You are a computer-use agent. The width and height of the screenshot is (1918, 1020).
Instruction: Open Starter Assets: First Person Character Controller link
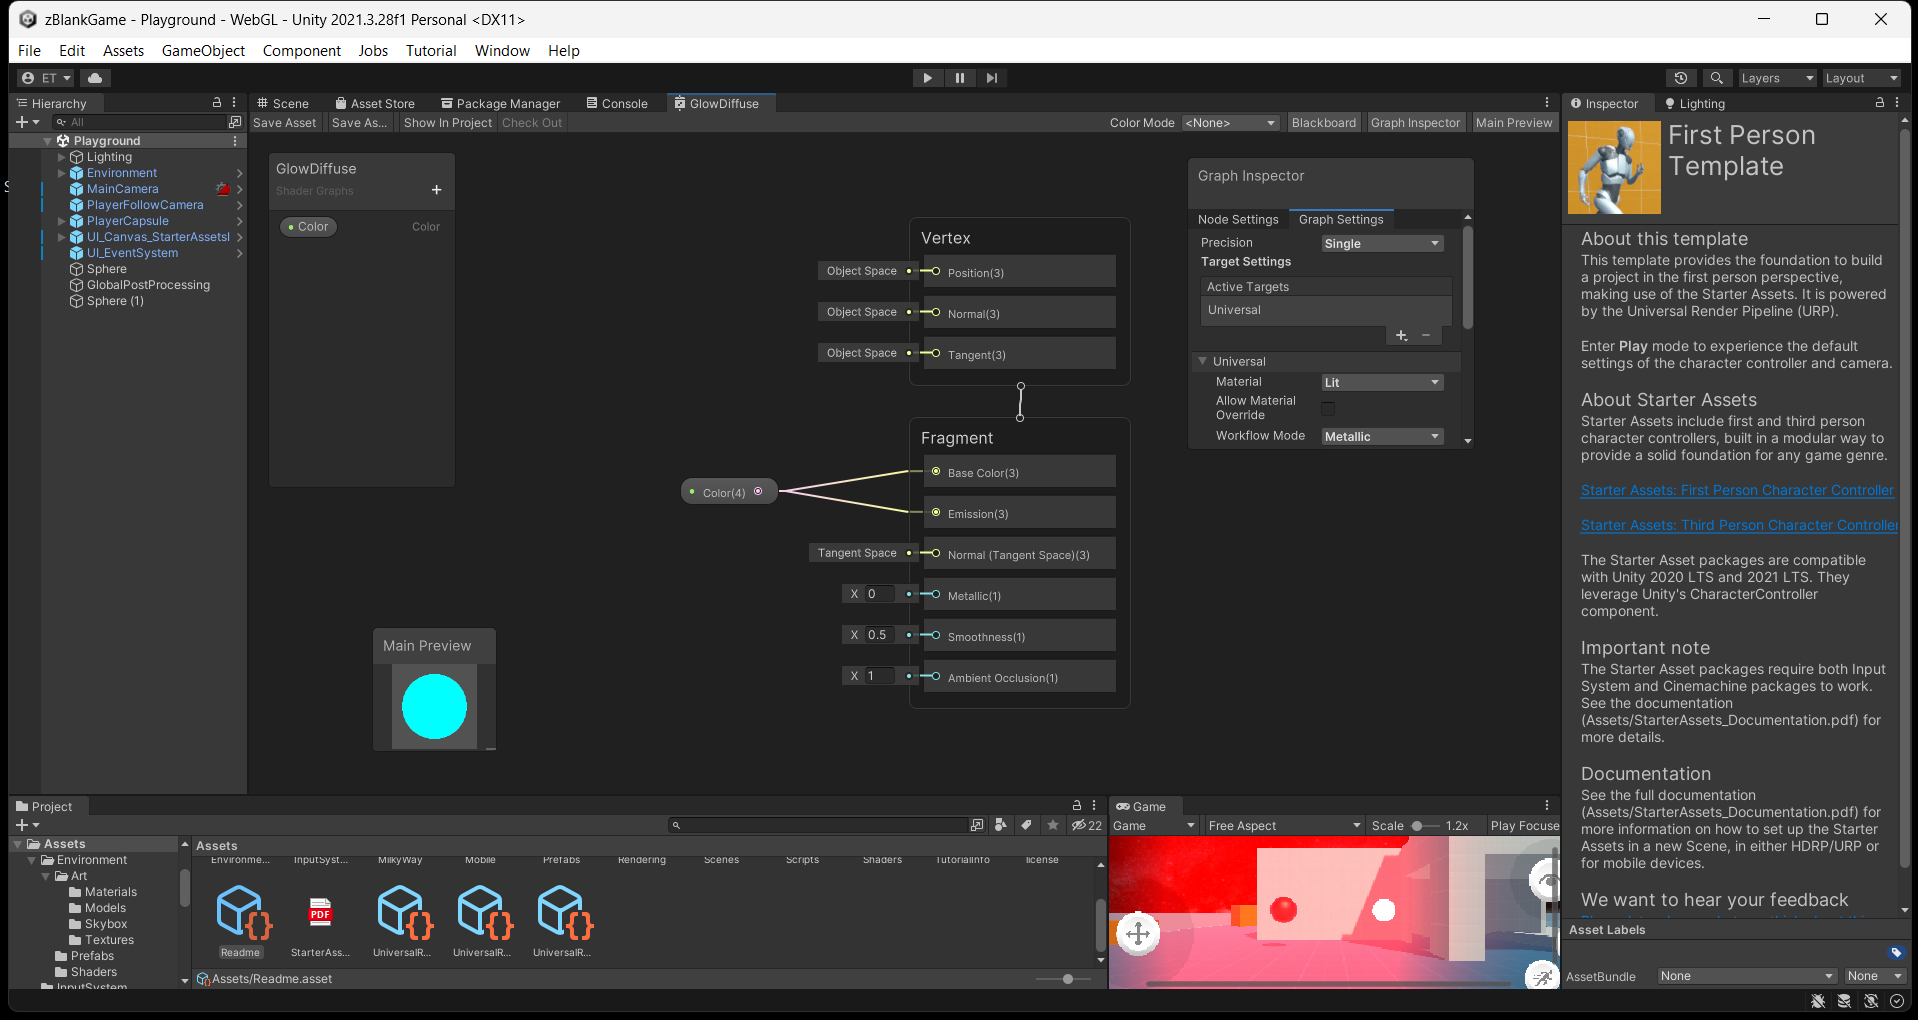click(1737, 490)
